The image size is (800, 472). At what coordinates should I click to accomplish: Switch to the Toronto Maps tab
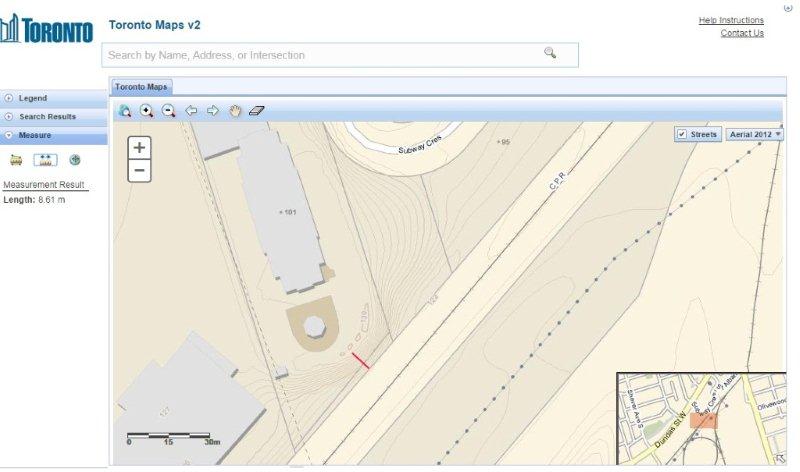tap(141, 87)
